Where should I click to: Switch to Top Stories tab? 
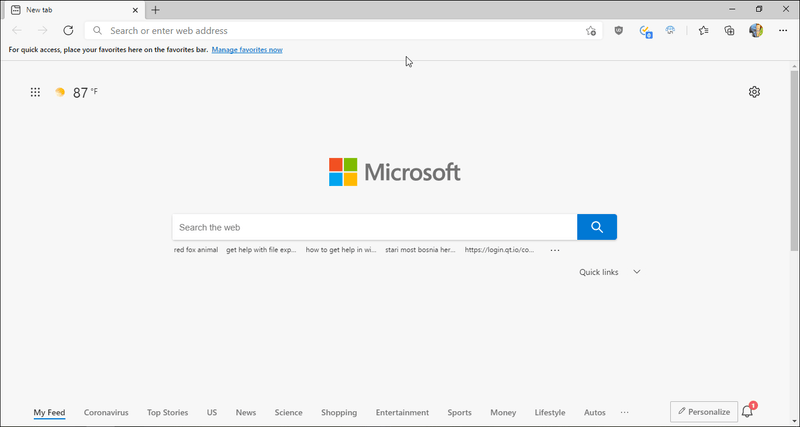[167, 412]
